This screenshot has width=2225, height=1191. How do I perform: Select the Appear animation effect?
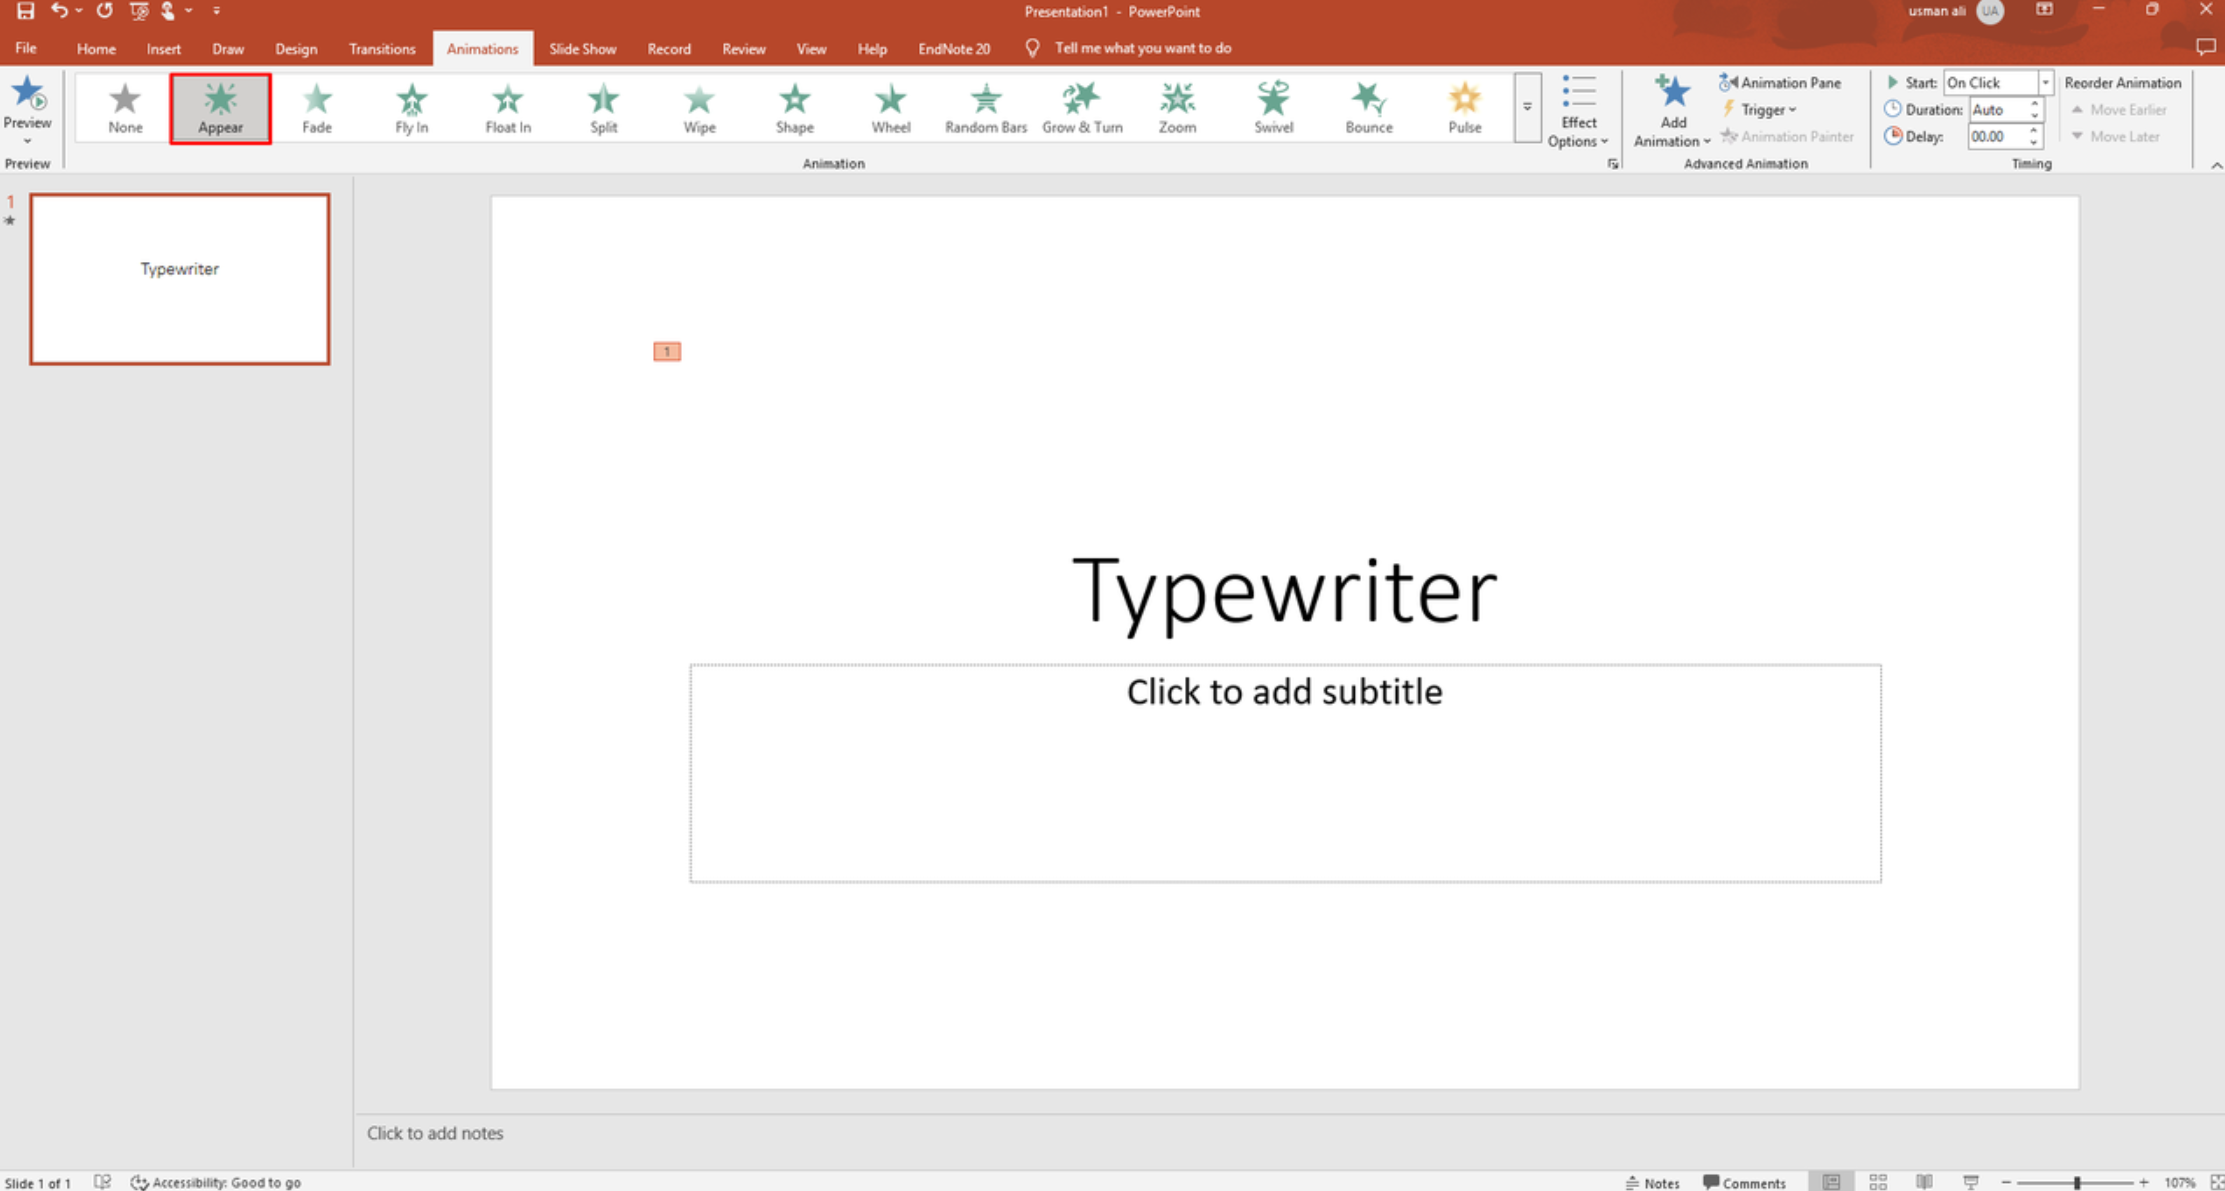pyautogui.click(x=220, y=108)
